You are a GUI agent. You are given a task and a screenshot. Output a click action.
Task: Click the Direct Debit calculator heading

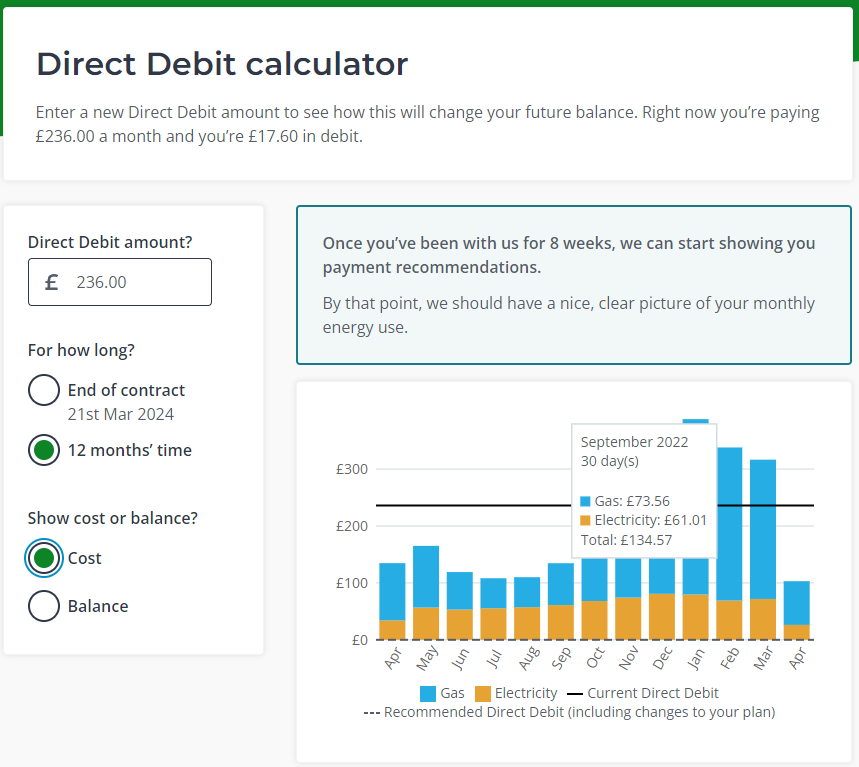222,64
